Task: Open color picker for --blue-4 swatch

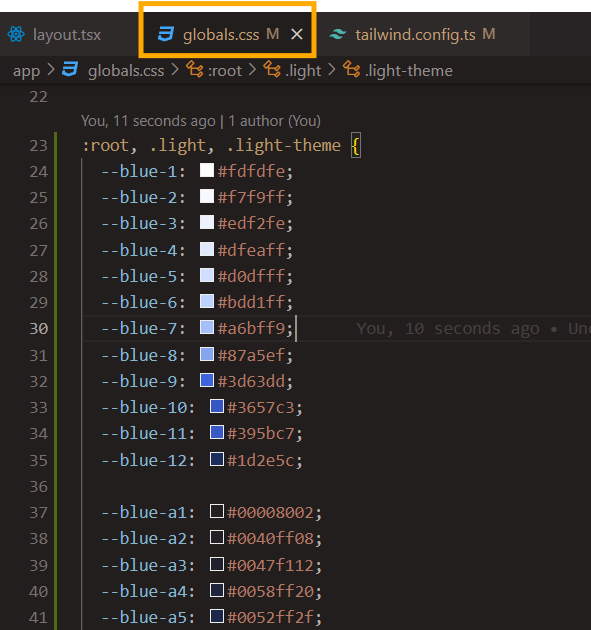Action: coord(207,250)
